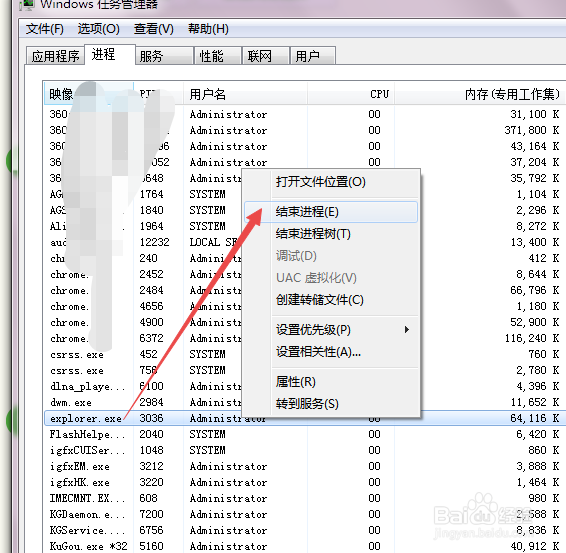Select the igfxCUISer... process row
This screenshot has height=553, width=566.
point(305,450)
